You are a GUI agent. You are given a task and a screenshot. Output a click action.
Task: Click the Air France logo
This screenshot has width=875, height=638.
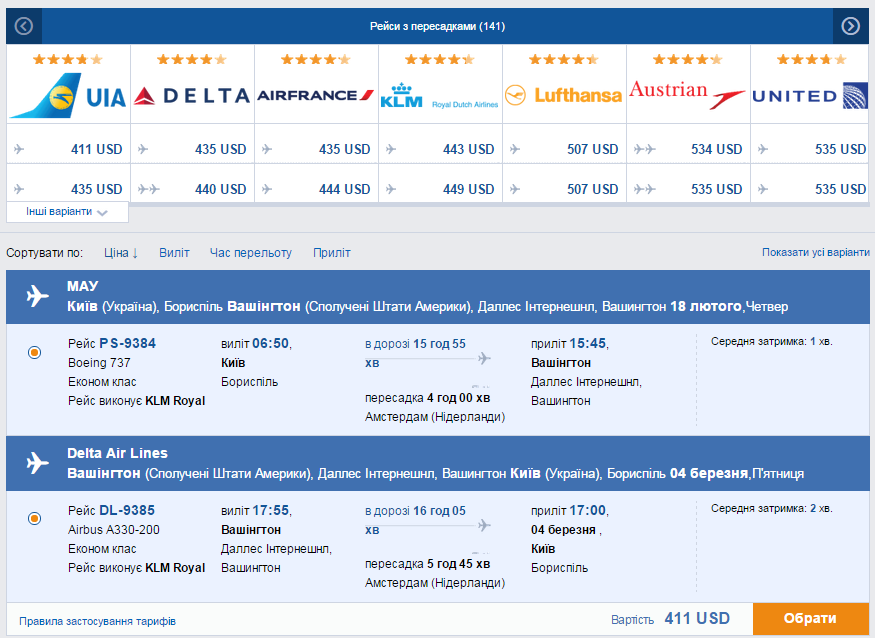pos(316,95)
